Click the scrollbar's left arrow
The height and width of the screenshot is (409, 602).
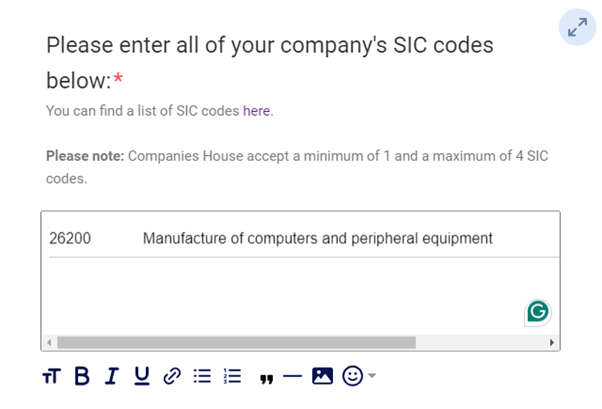pyautogui.click(x=47, y=342)
